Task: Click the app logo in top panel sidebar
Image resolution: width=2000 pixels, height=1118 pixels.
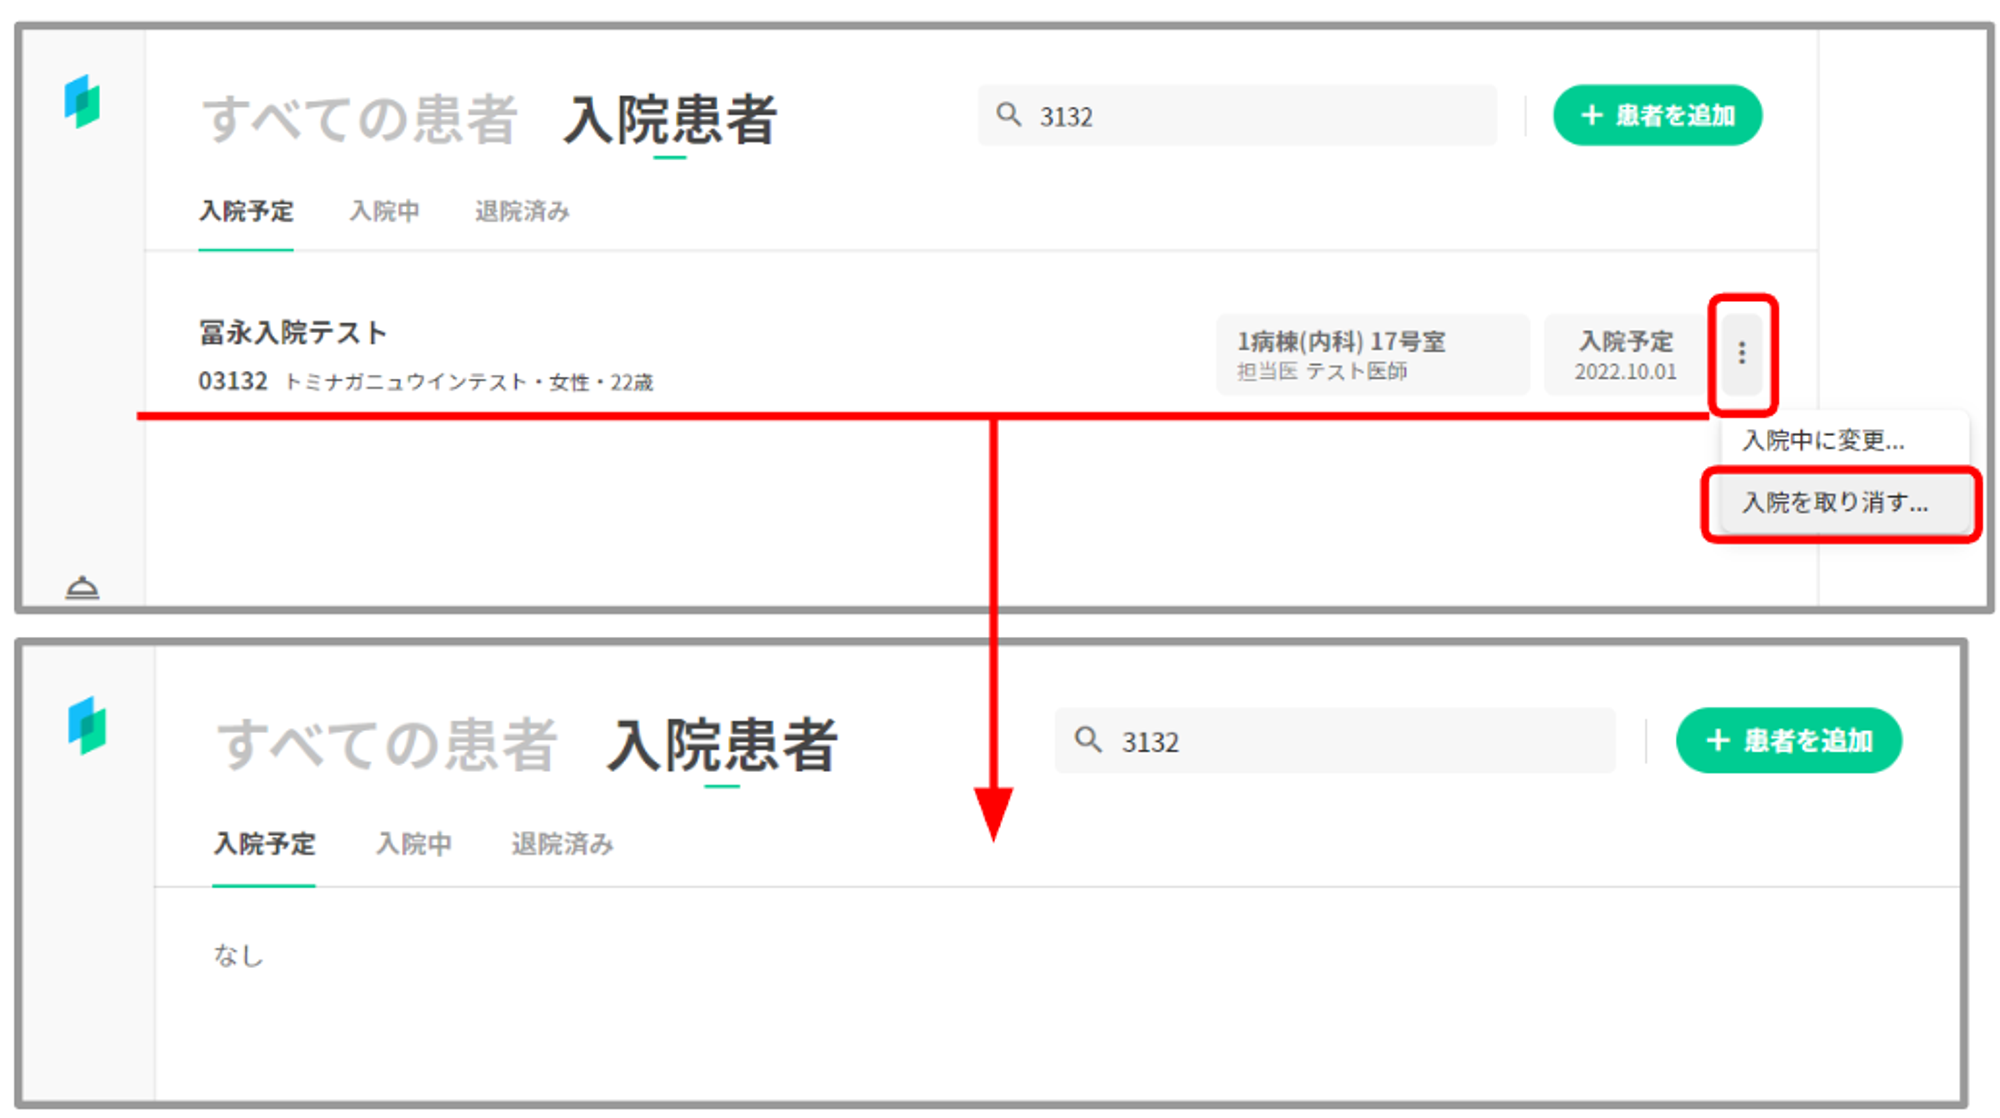Action: tap(82, 101)
